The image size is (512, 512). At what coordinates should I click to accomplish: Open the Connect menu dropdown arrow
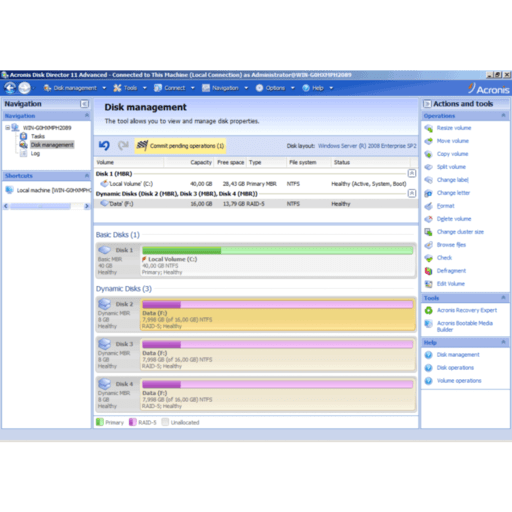coord(193,88)
